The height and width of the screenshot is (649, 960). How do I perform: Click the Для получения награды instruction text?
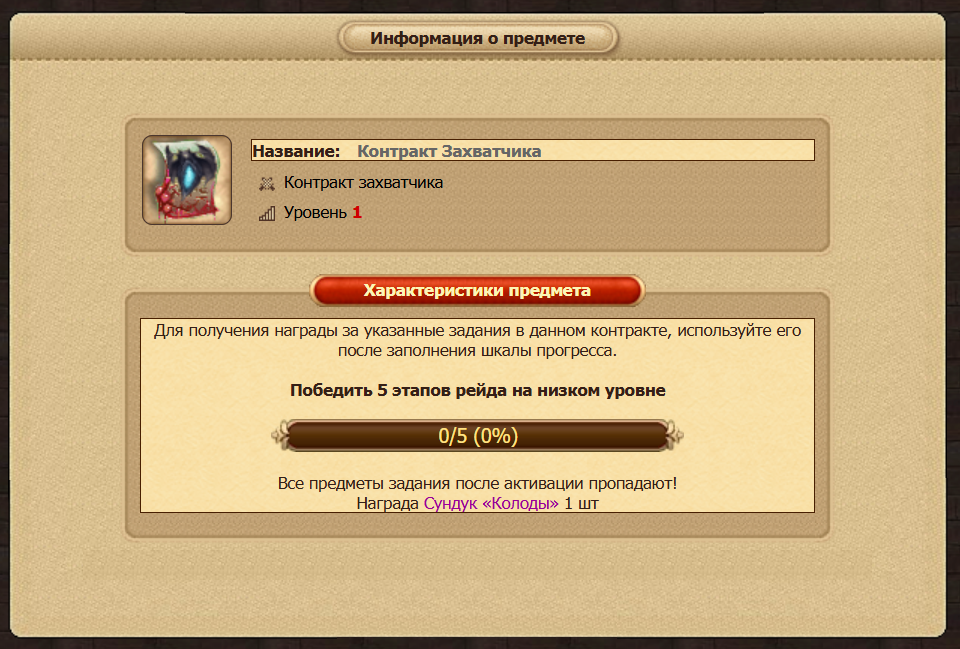click(x=478, y=340)
